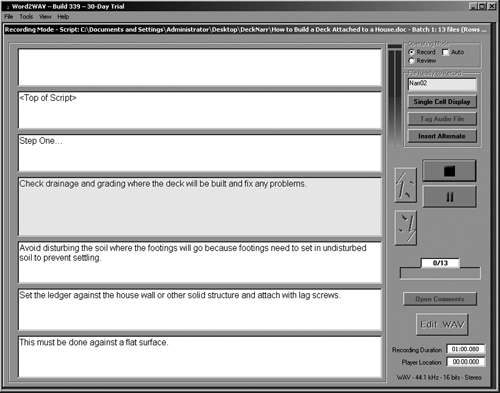Click the progress bar under 0/13
Image resolution: width=500 pixels, height=393 pixels.
coord(440,273)
